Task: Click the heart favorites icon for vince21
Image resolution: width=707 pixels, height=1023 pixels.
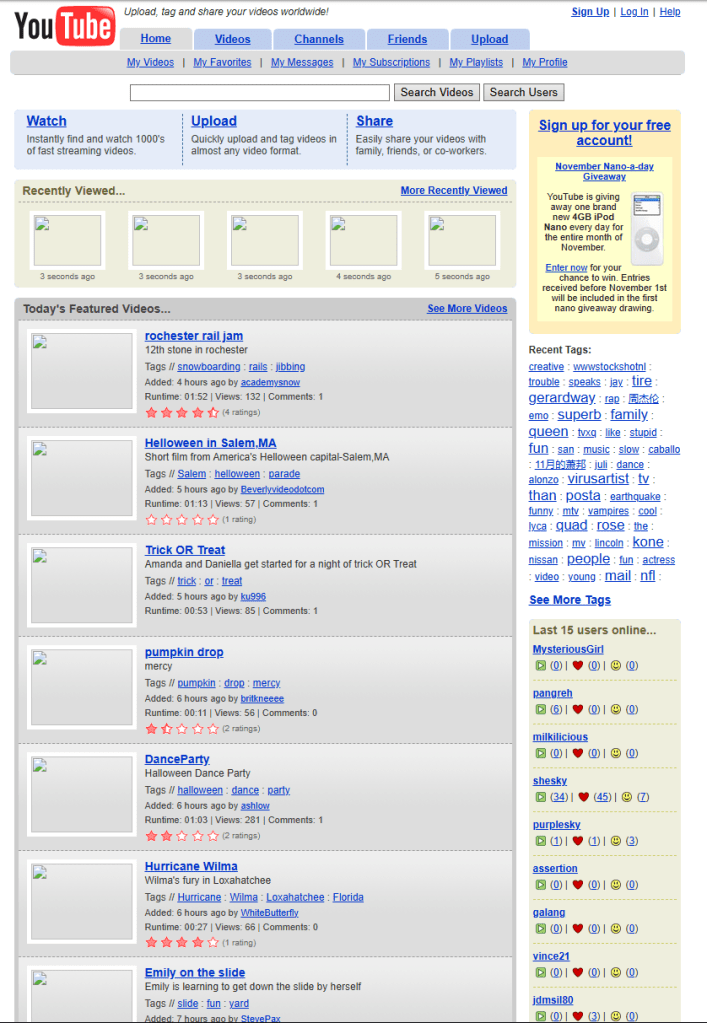Action: [x=577, y=972]
